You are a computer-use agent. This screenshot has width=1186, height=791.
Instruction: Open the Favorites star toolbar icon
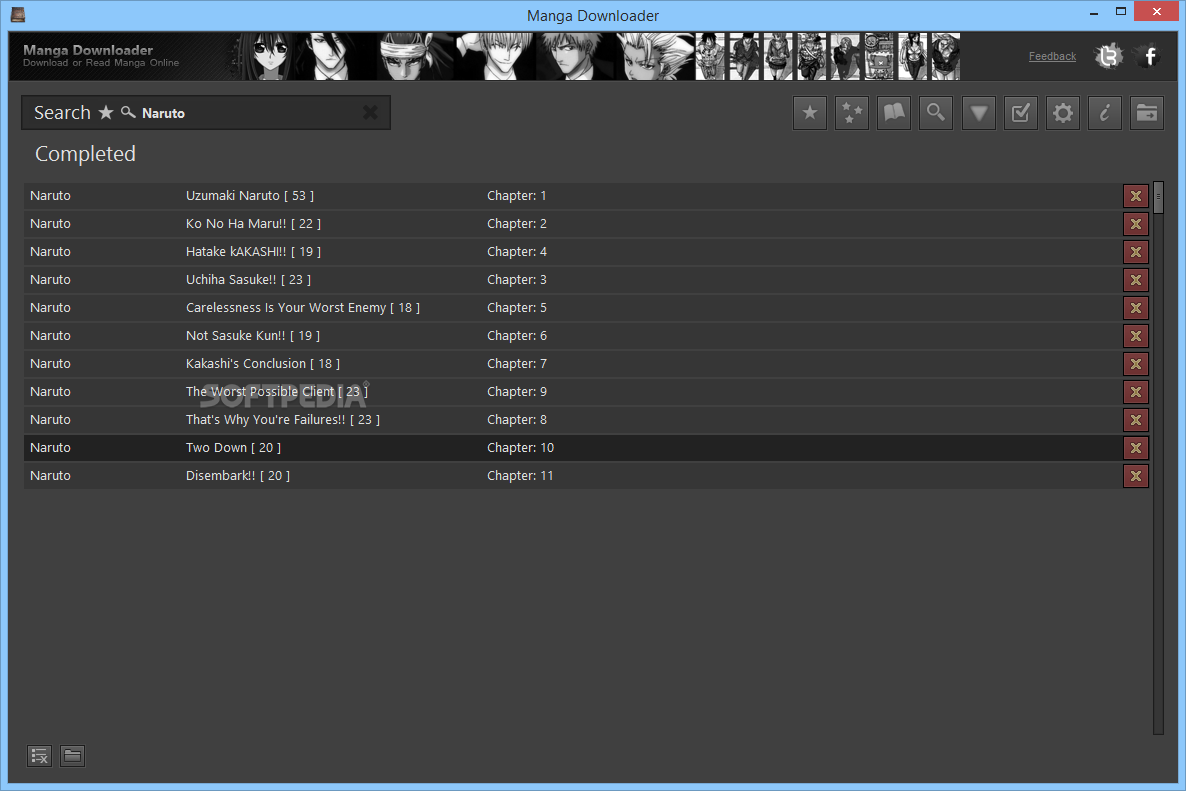pyautogui.click(x=809, y=113)
